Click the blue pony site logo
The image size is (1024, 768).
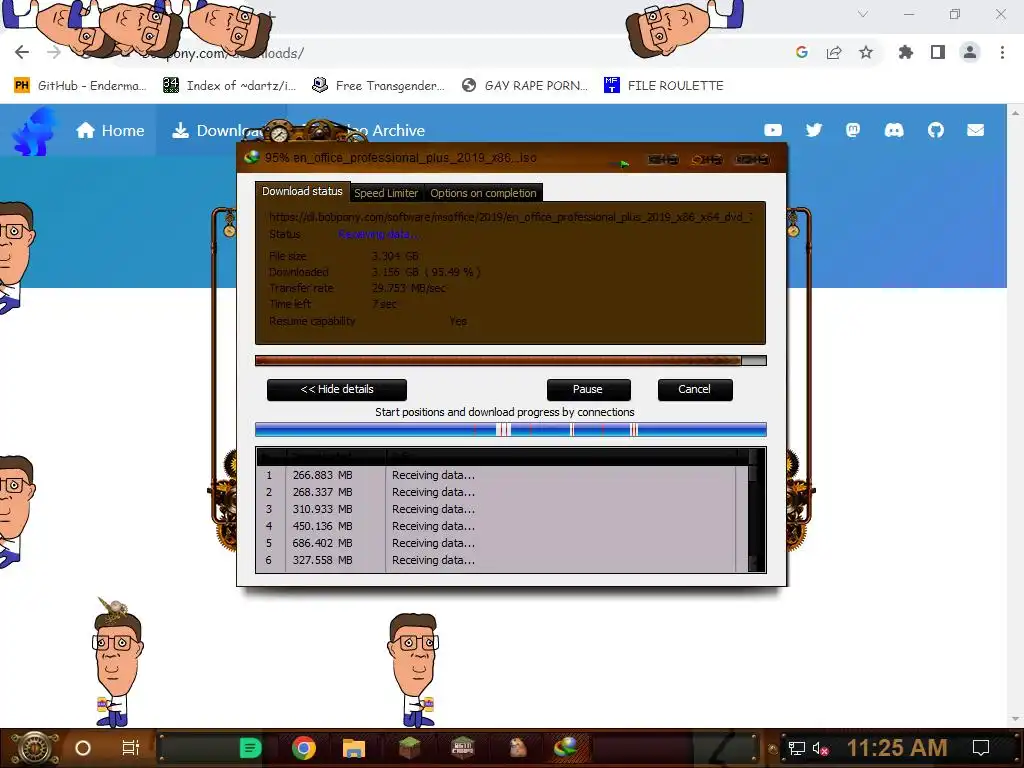(33, 131)
